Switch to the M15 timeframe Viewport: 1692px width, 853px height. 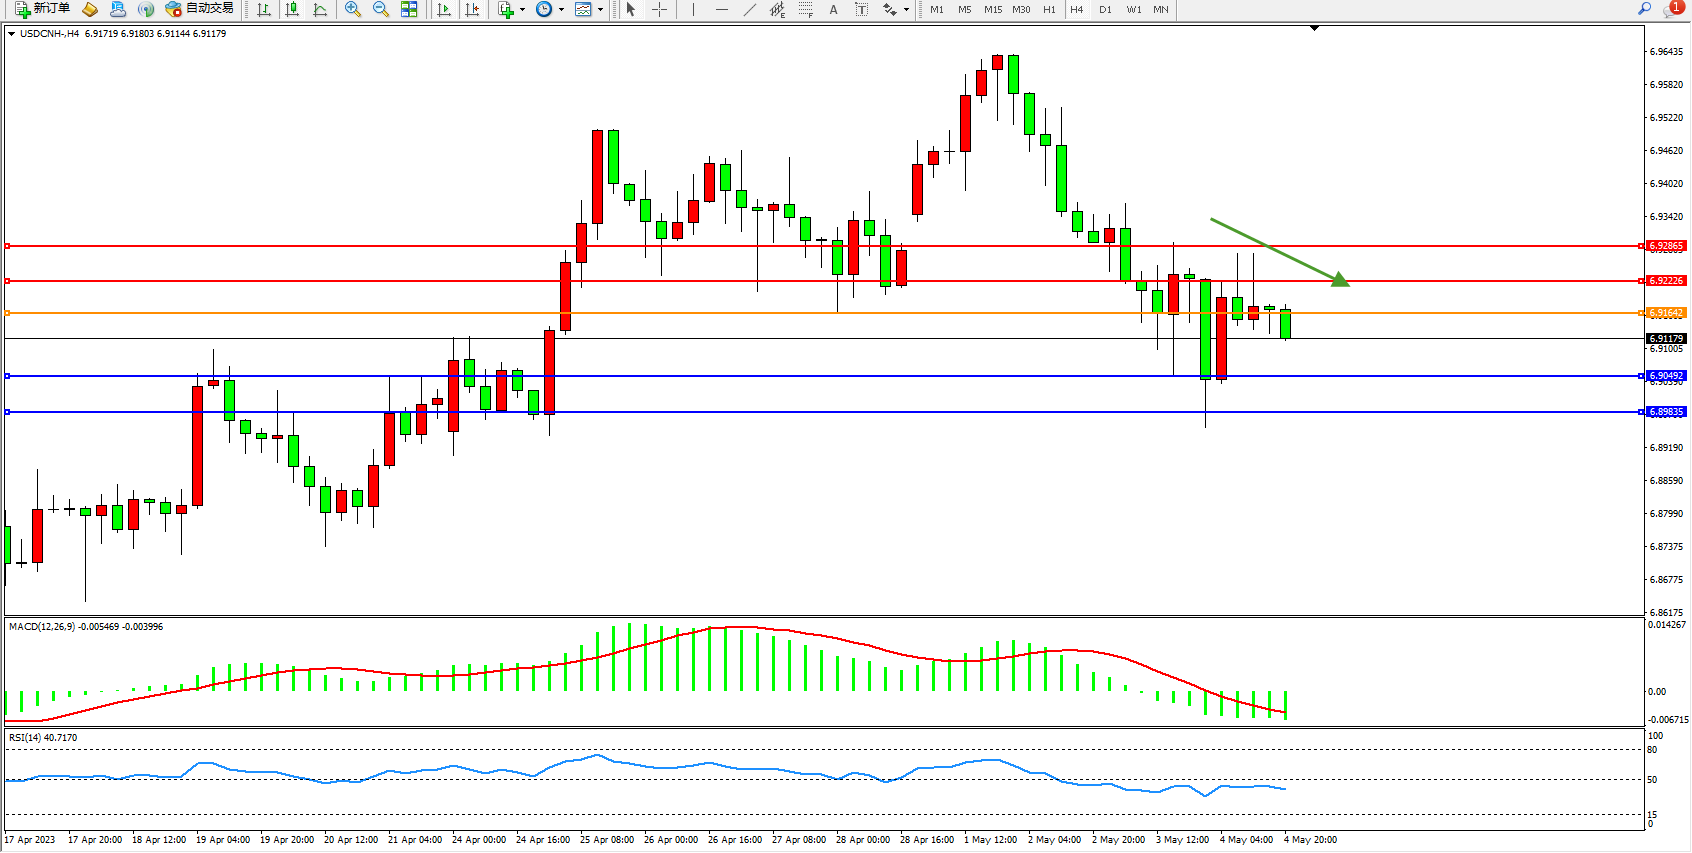[x=992, y=9]
